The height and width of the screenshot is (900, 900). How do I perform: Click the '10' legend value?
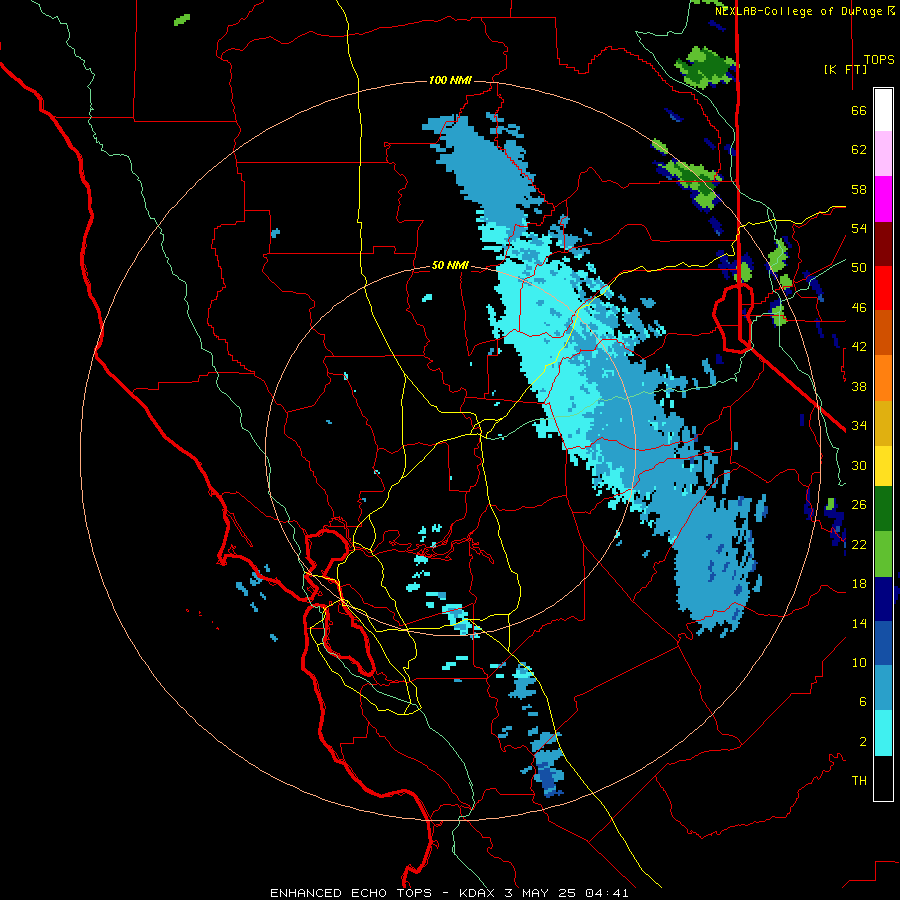[x=859, y=663]
